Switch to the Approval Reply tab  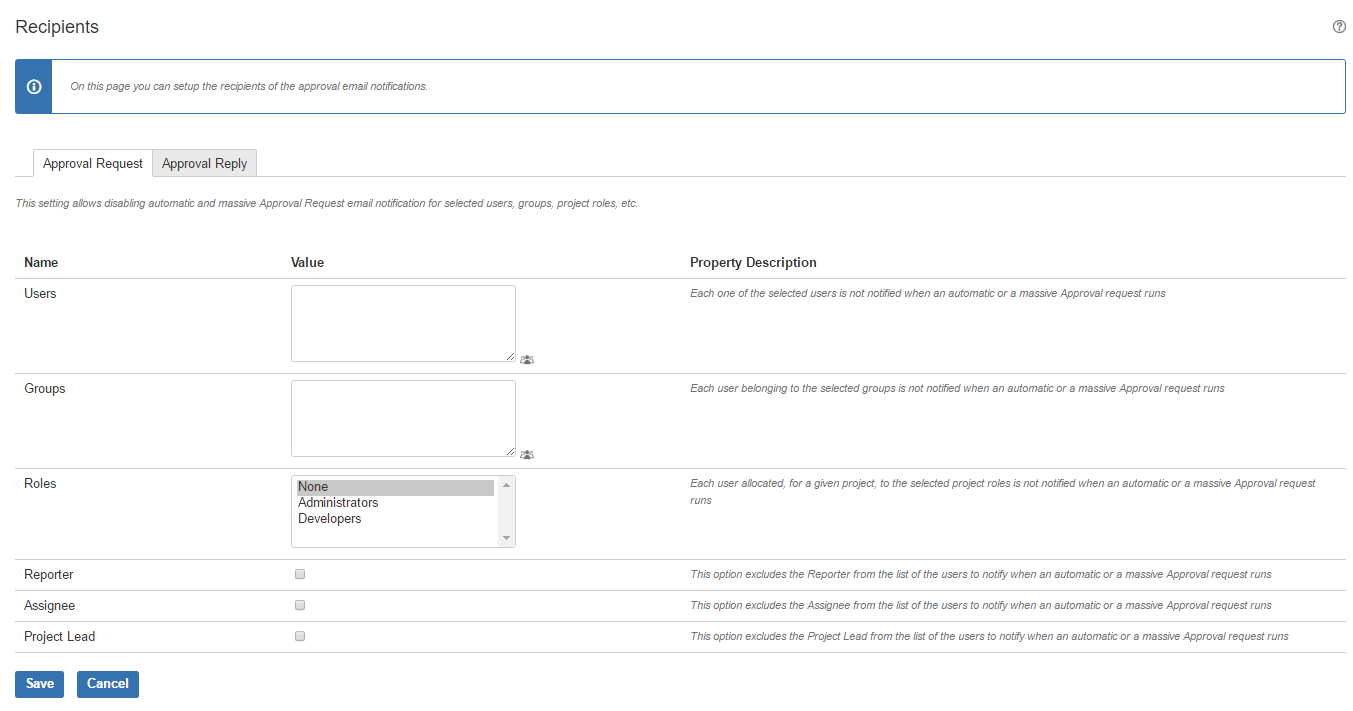pyautogui.click(x=204, y=163)
